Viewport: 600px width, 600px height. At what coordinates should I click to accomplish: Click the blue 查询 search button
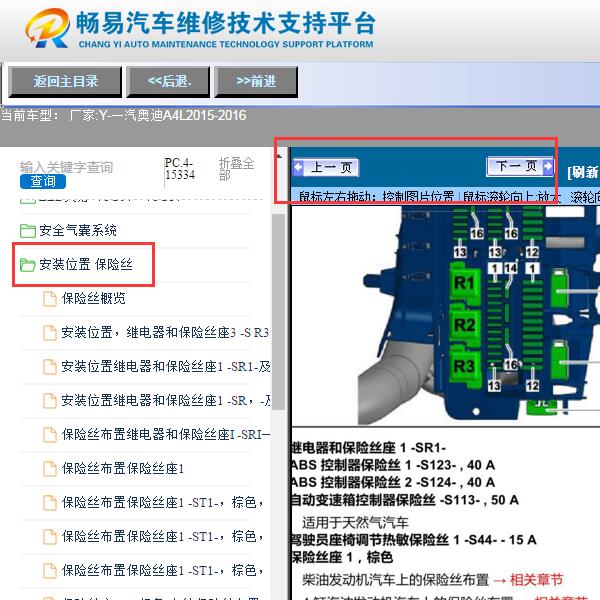pos(43,181)
